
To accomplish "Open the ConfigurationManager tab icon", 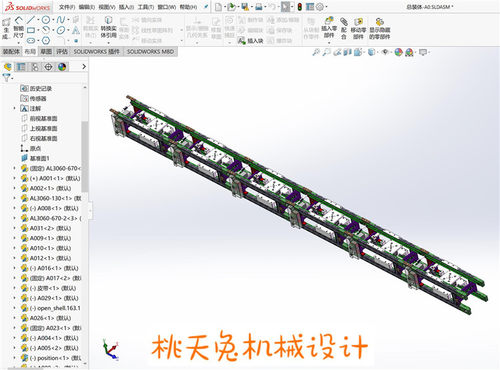I will tap(35, 67).
